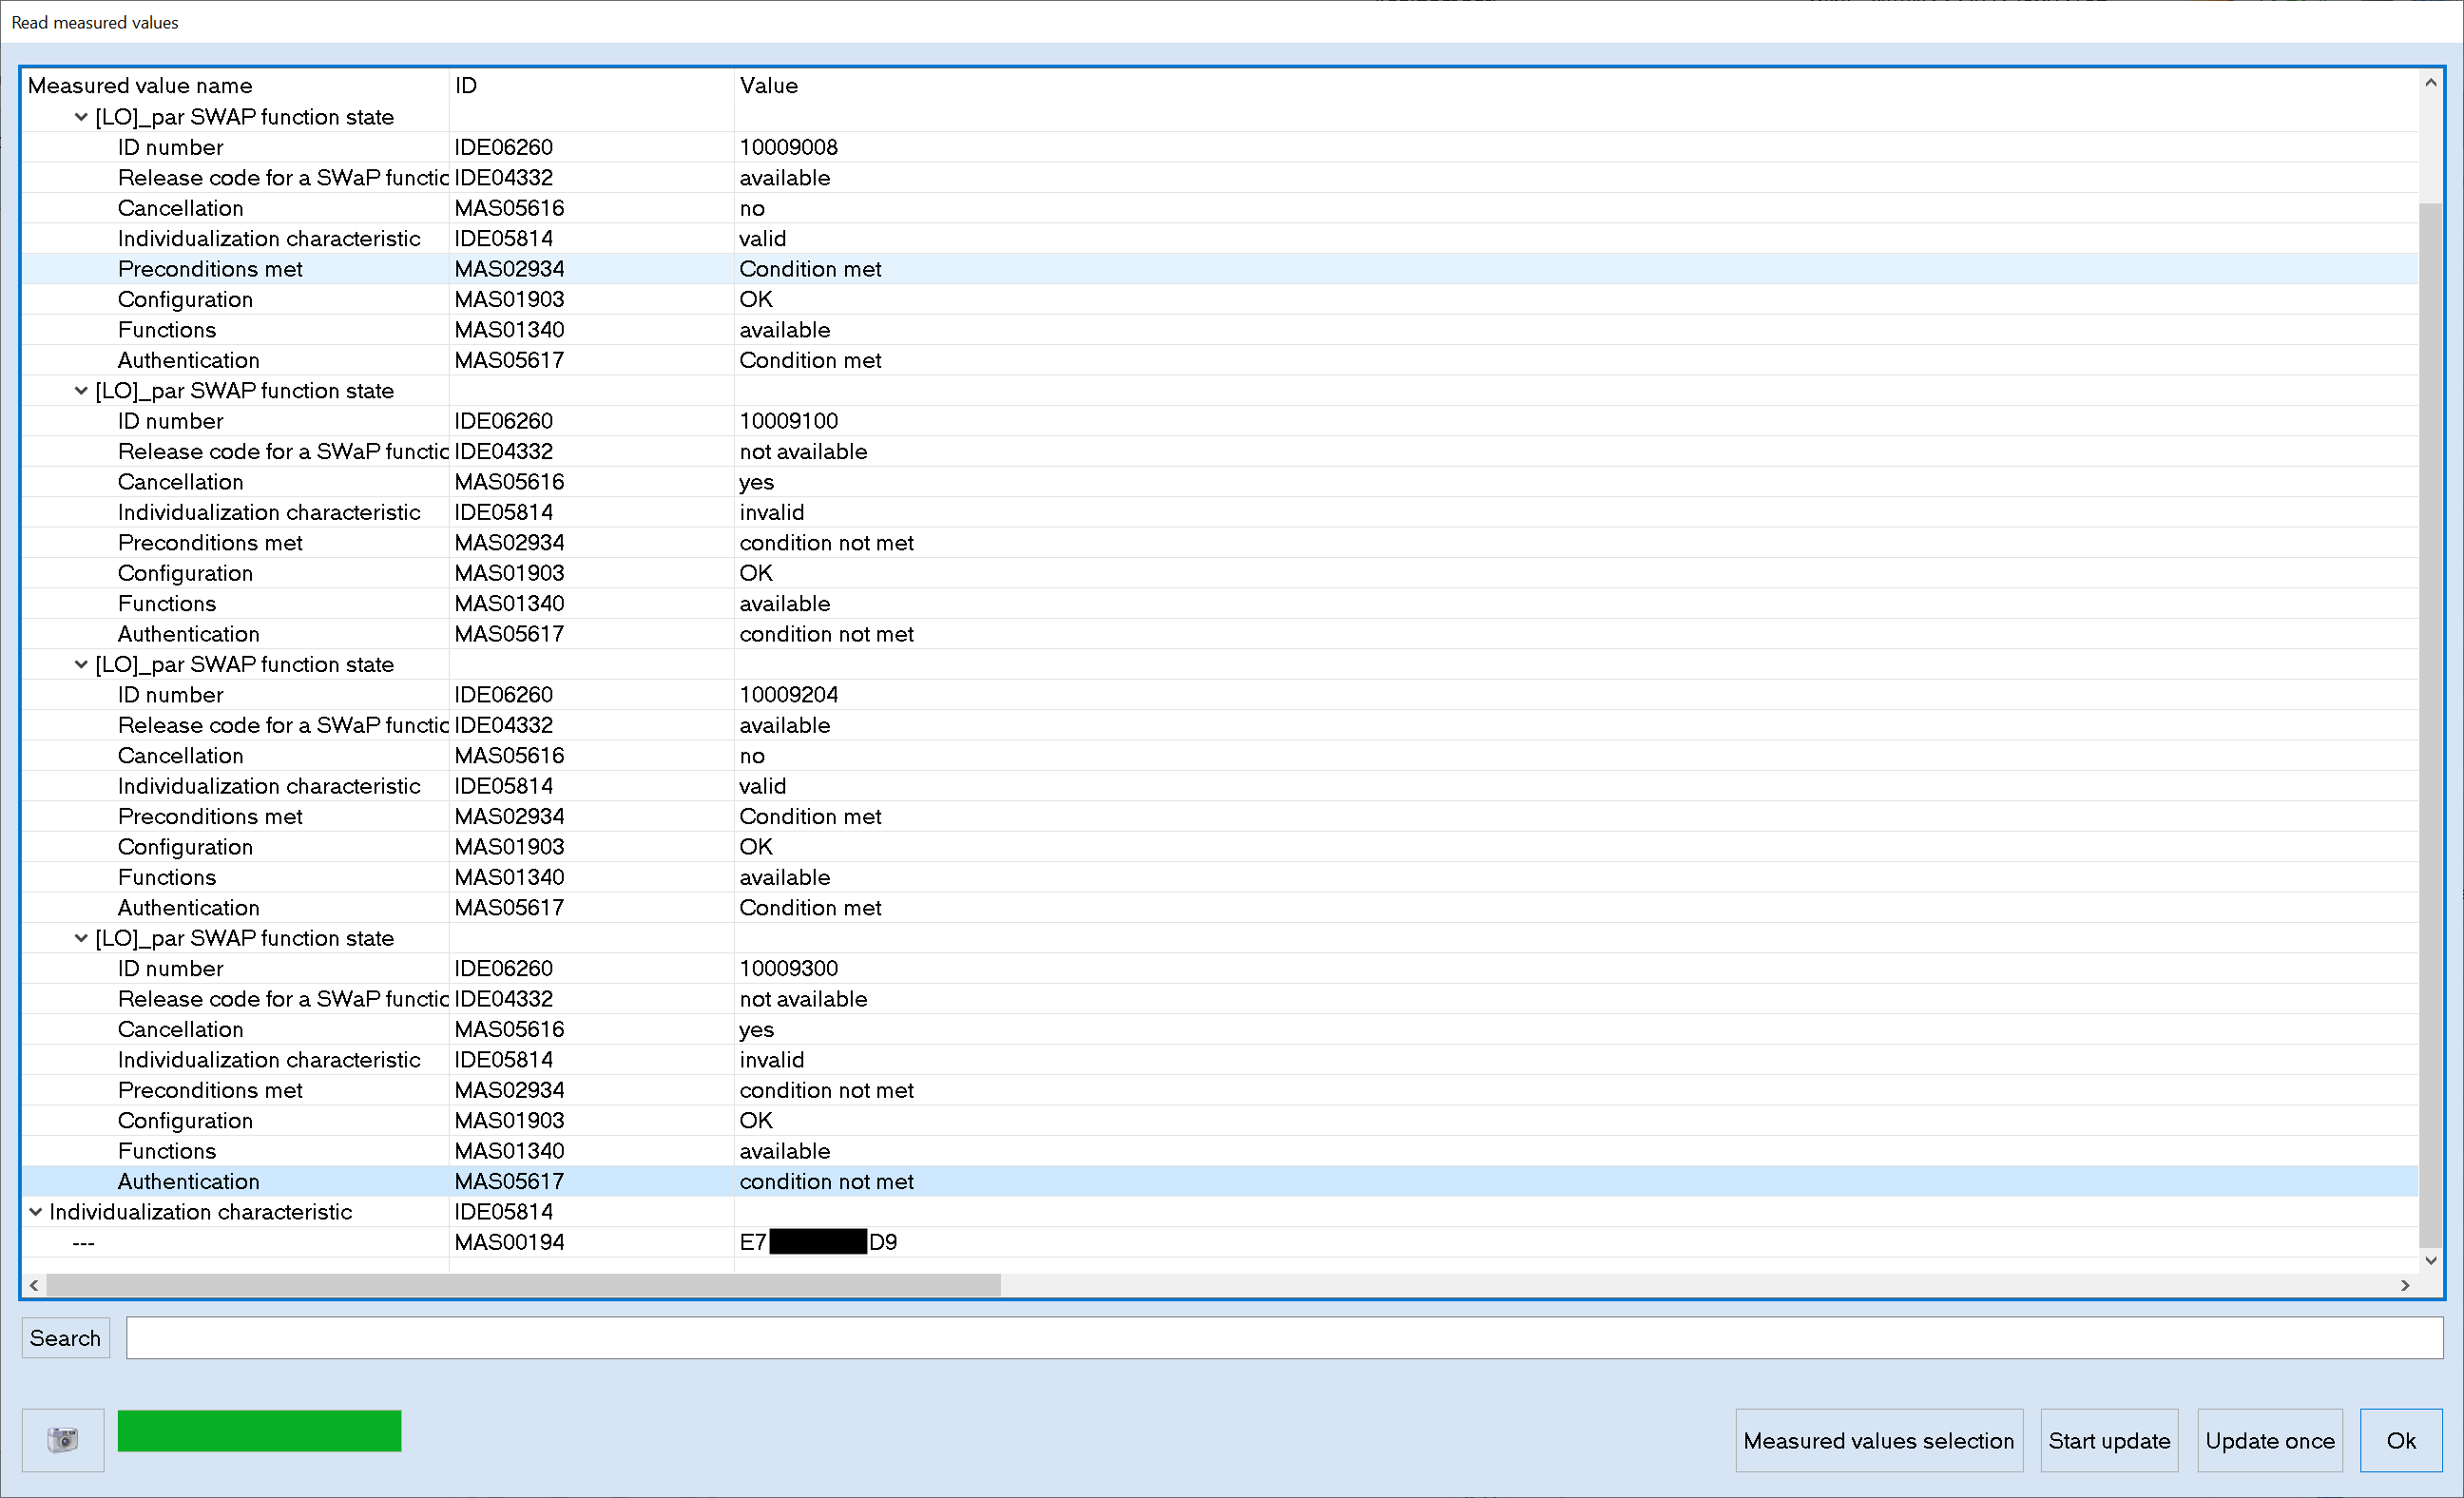Click the green progress bar
The width and height of the screenshot is (2464, 1498).
(x=259, y=1430)
